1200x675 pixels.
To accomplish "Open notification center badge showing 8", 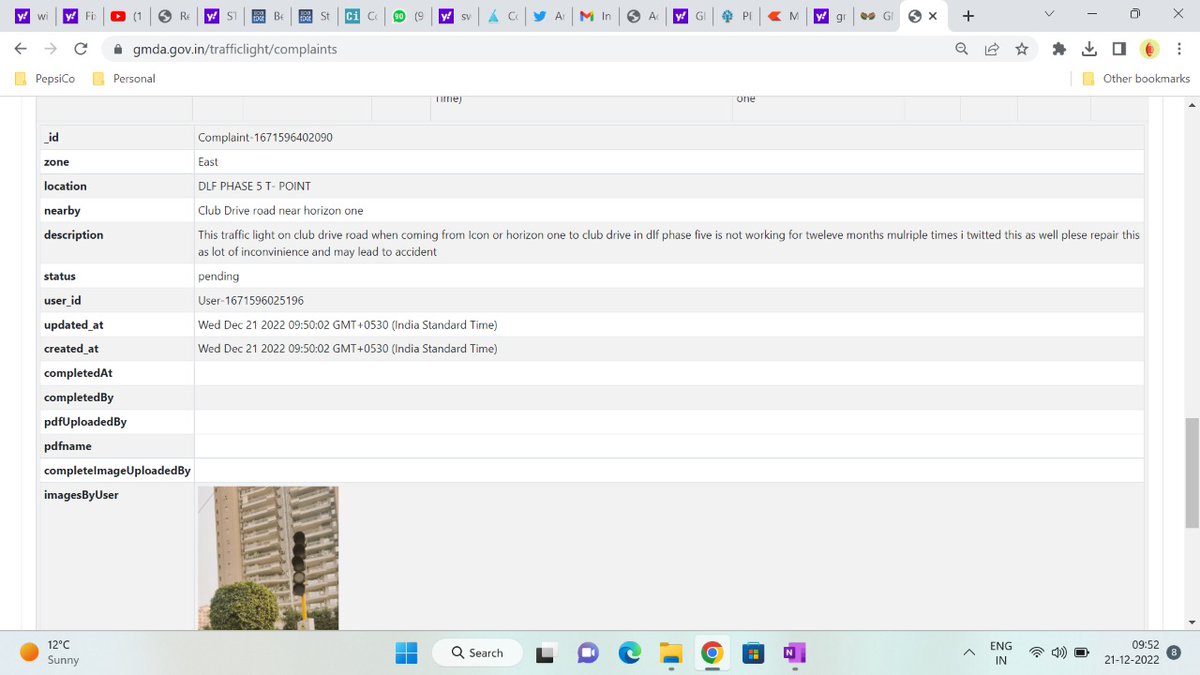I will pyautogui.click(x=1175, y=651).
